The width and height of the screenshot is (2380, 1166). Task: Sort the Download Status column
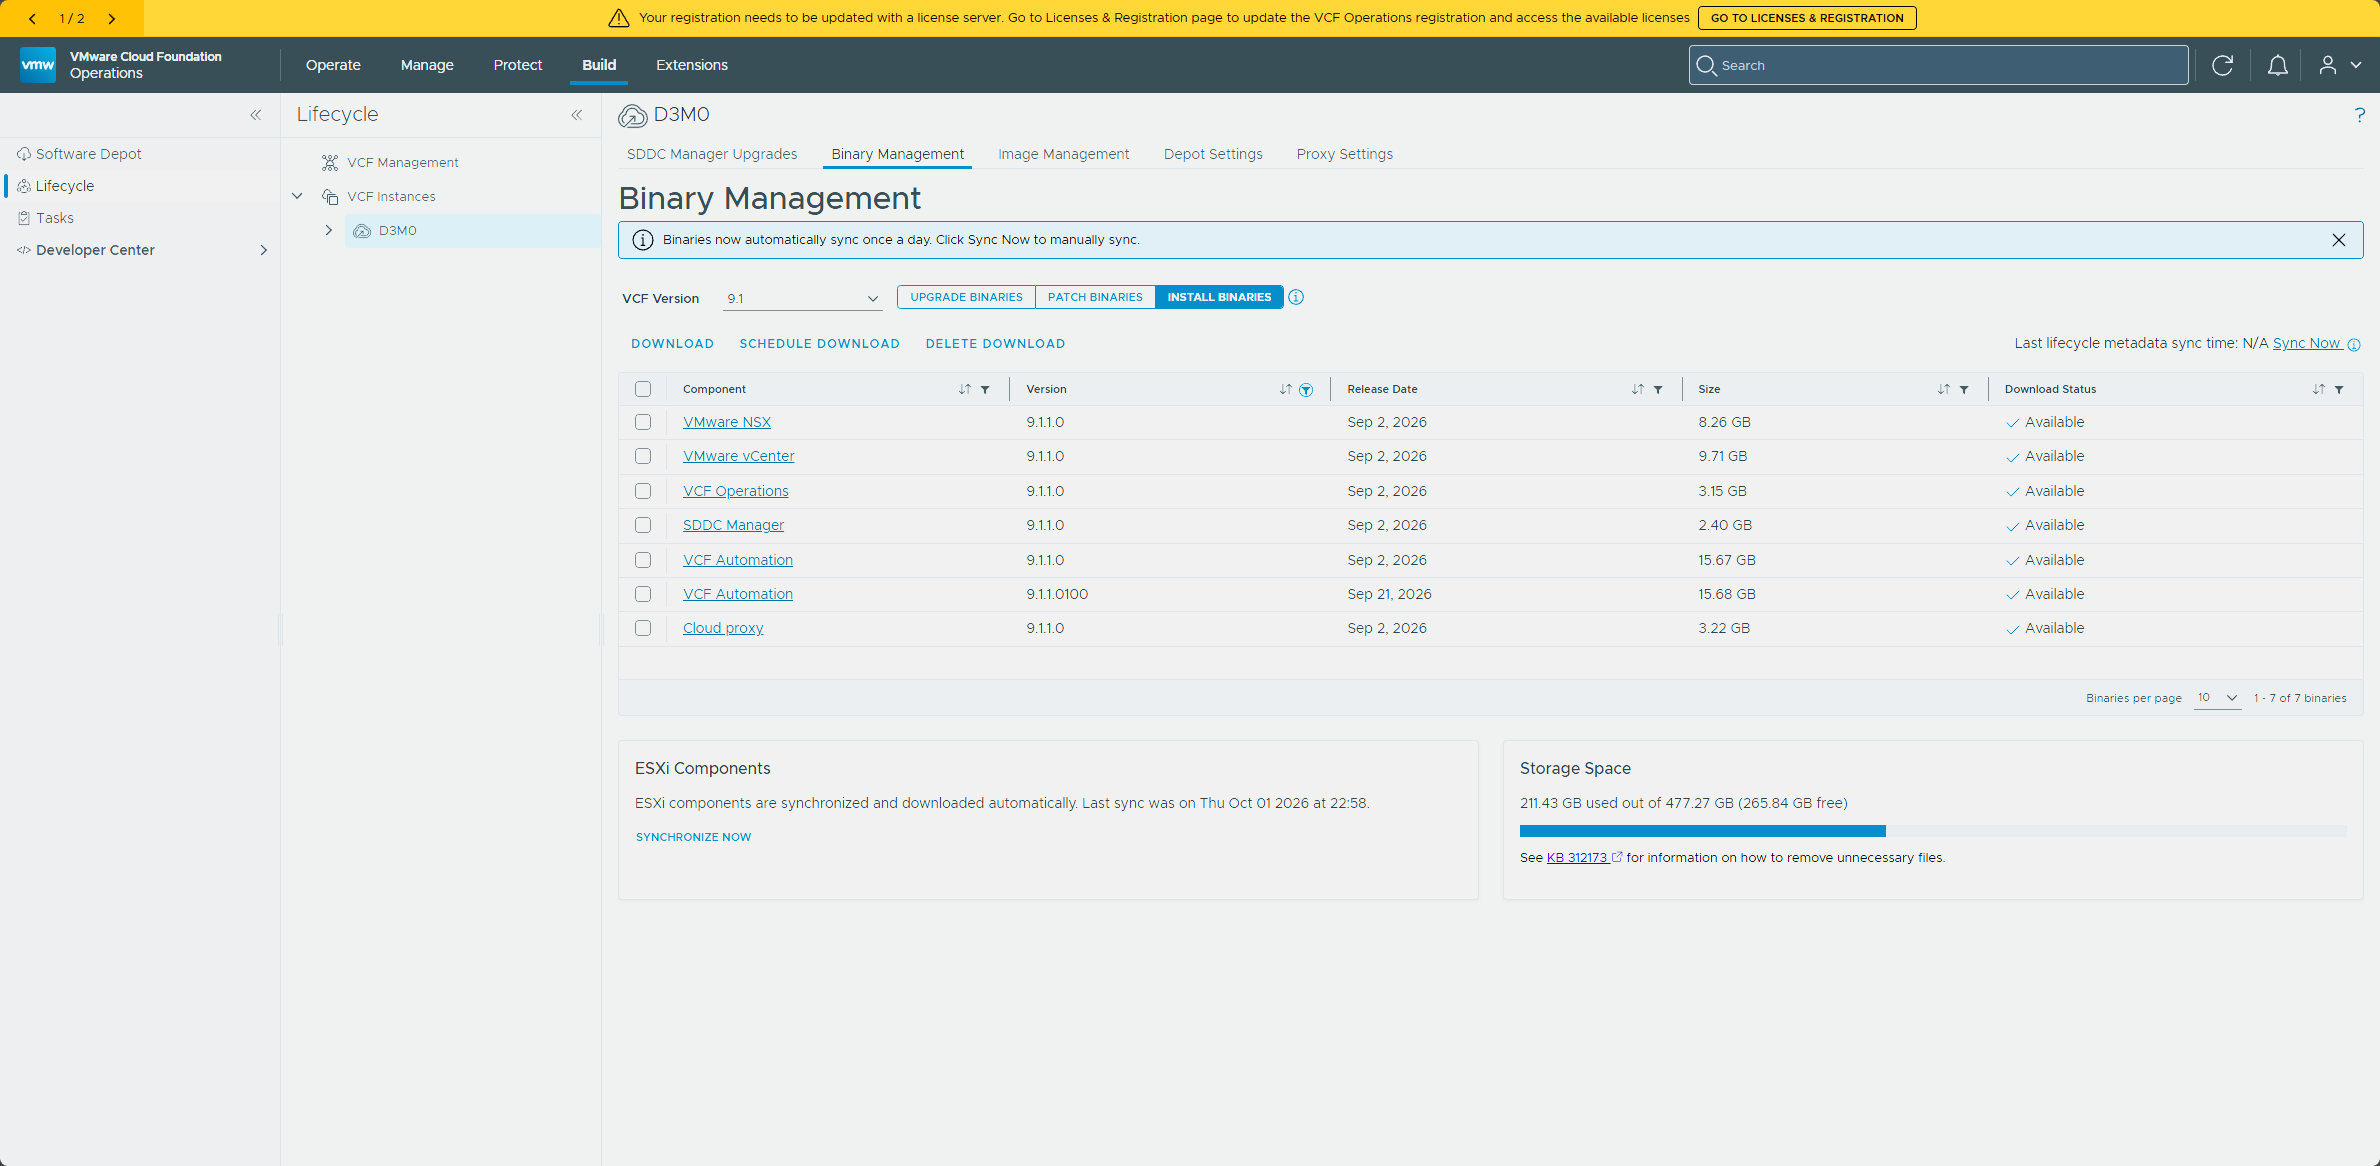click(x=2318, y=389)
